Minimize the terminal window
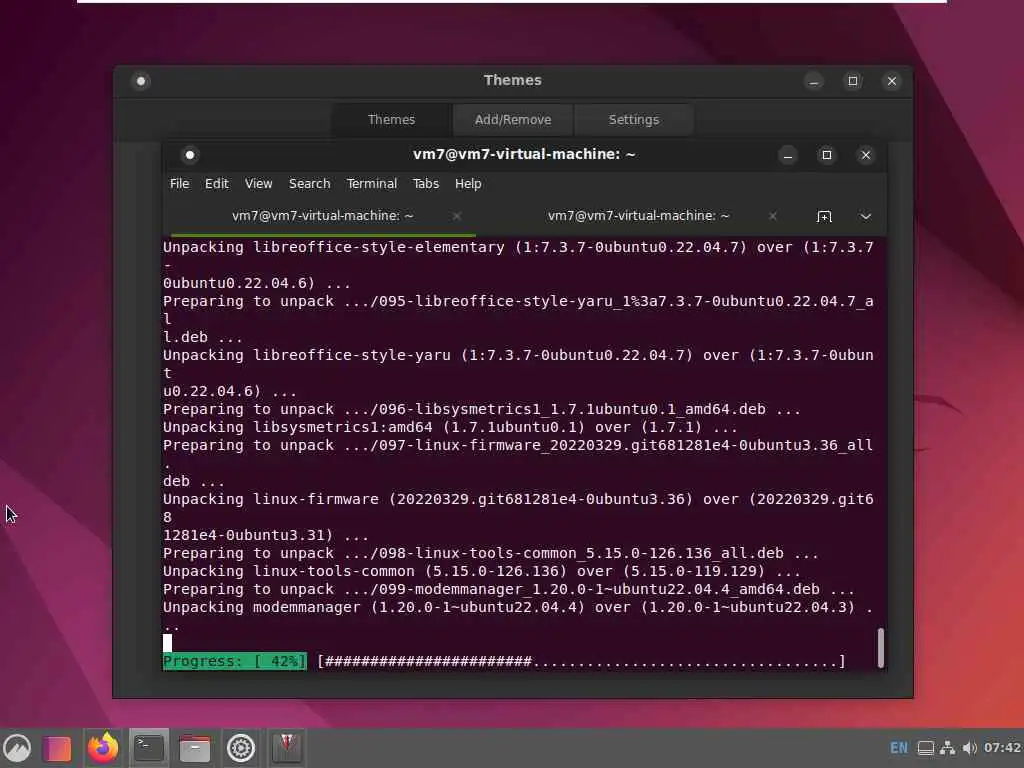 [788, 155]
